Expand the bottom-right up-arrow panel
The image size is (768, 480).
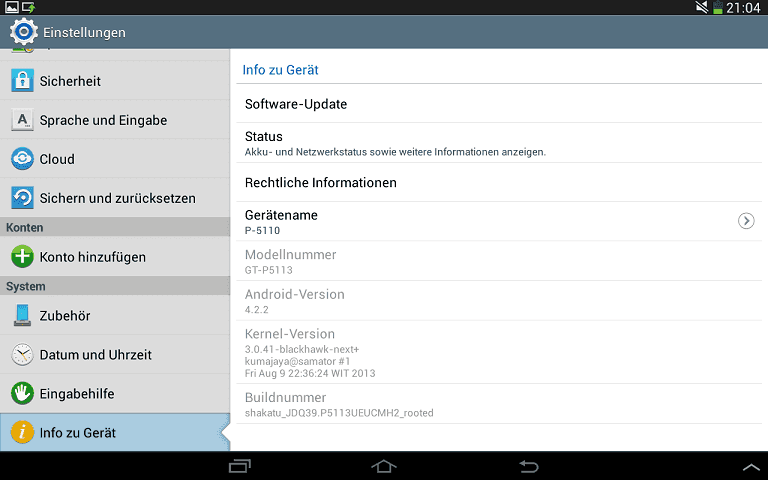pos(751,467)
